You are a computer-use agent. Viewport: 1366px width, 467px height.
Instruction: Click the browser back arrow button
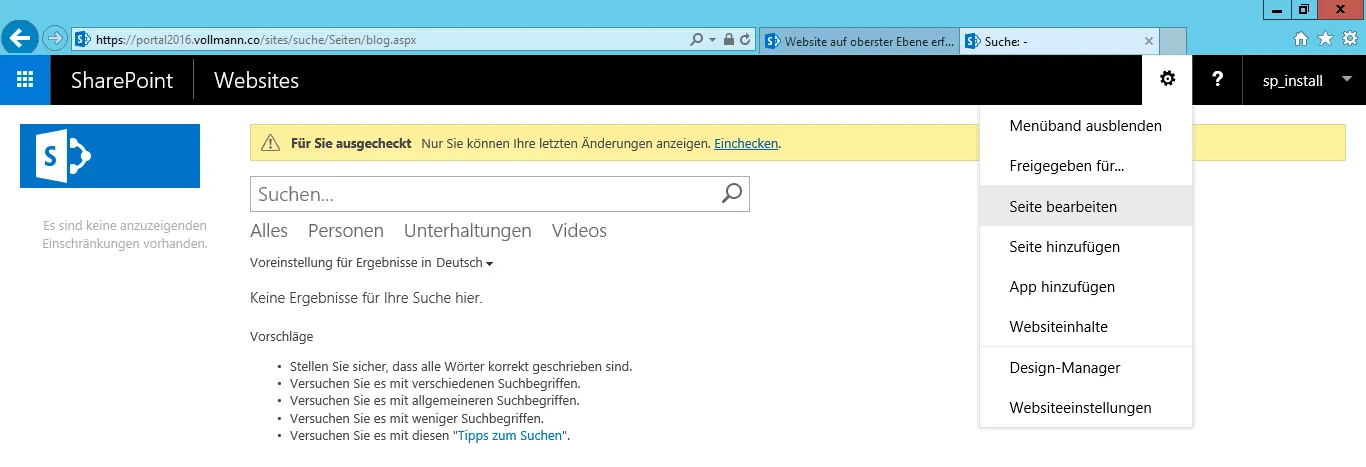coord(21,39)
